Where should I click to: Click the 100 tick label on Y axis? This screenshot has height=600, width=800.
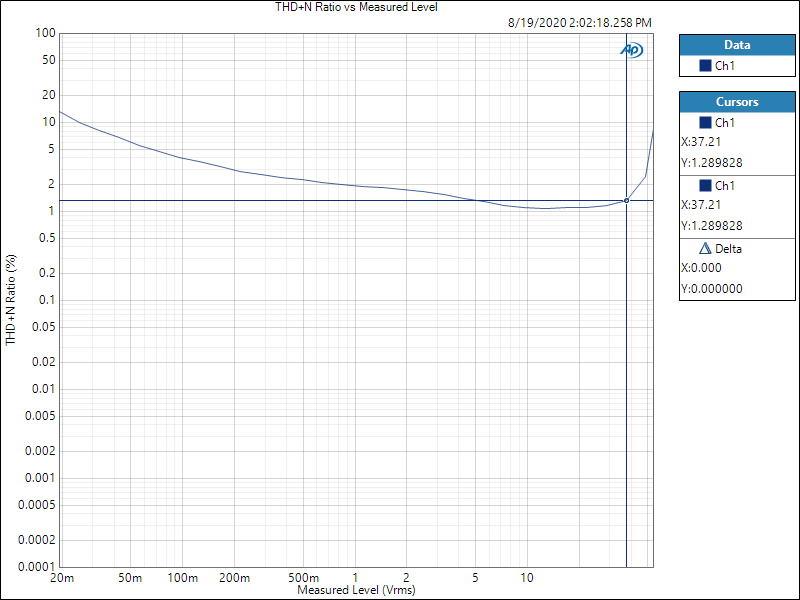click(45, 33)
